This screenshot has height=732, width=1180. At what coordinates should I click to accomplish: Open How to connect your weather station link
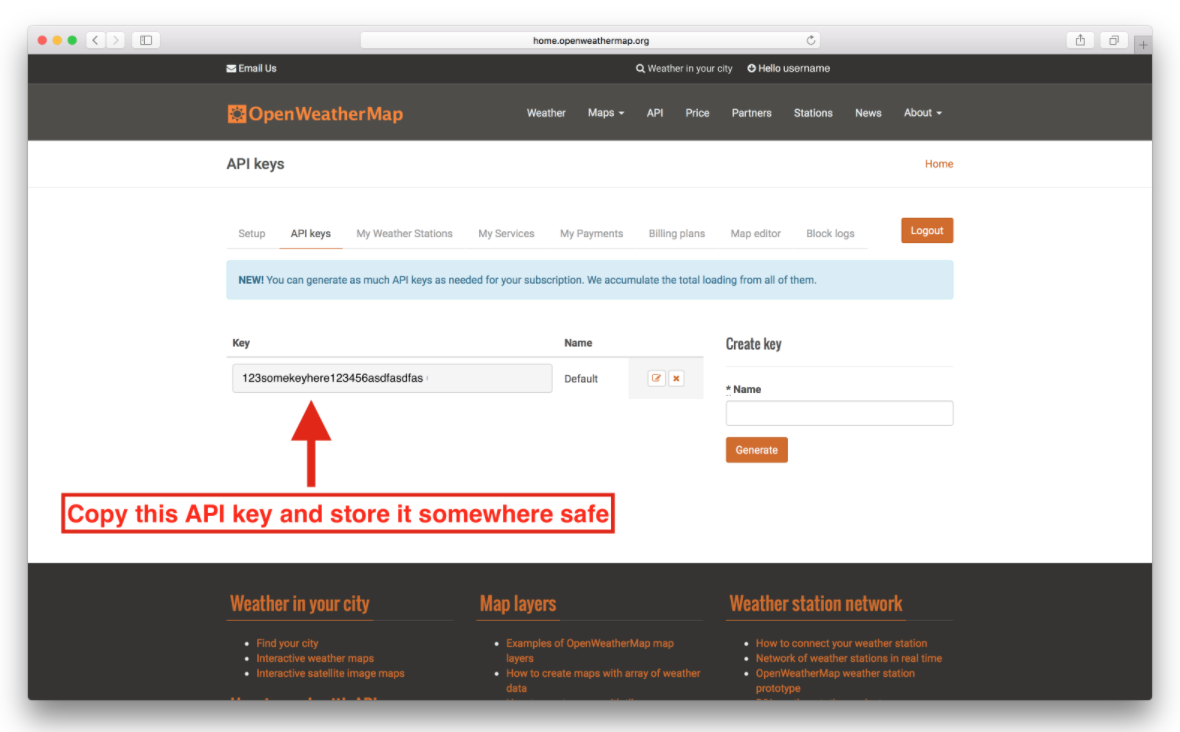point(841,643)
